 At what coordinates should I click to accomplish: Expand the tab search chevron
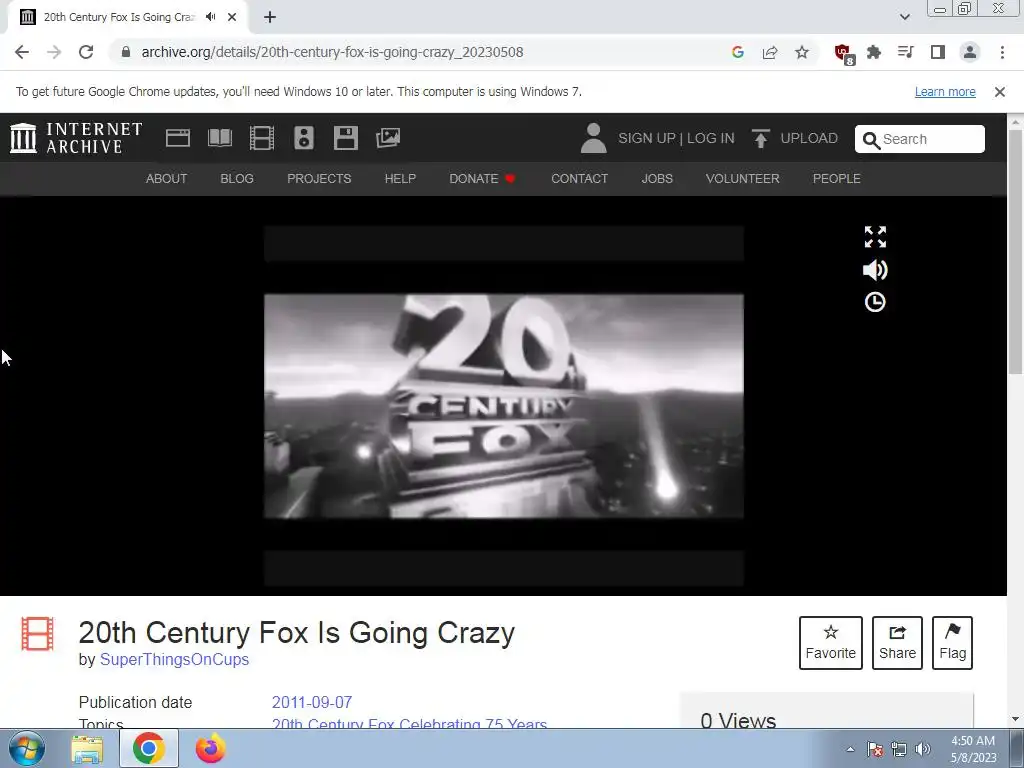pos(904,17)
